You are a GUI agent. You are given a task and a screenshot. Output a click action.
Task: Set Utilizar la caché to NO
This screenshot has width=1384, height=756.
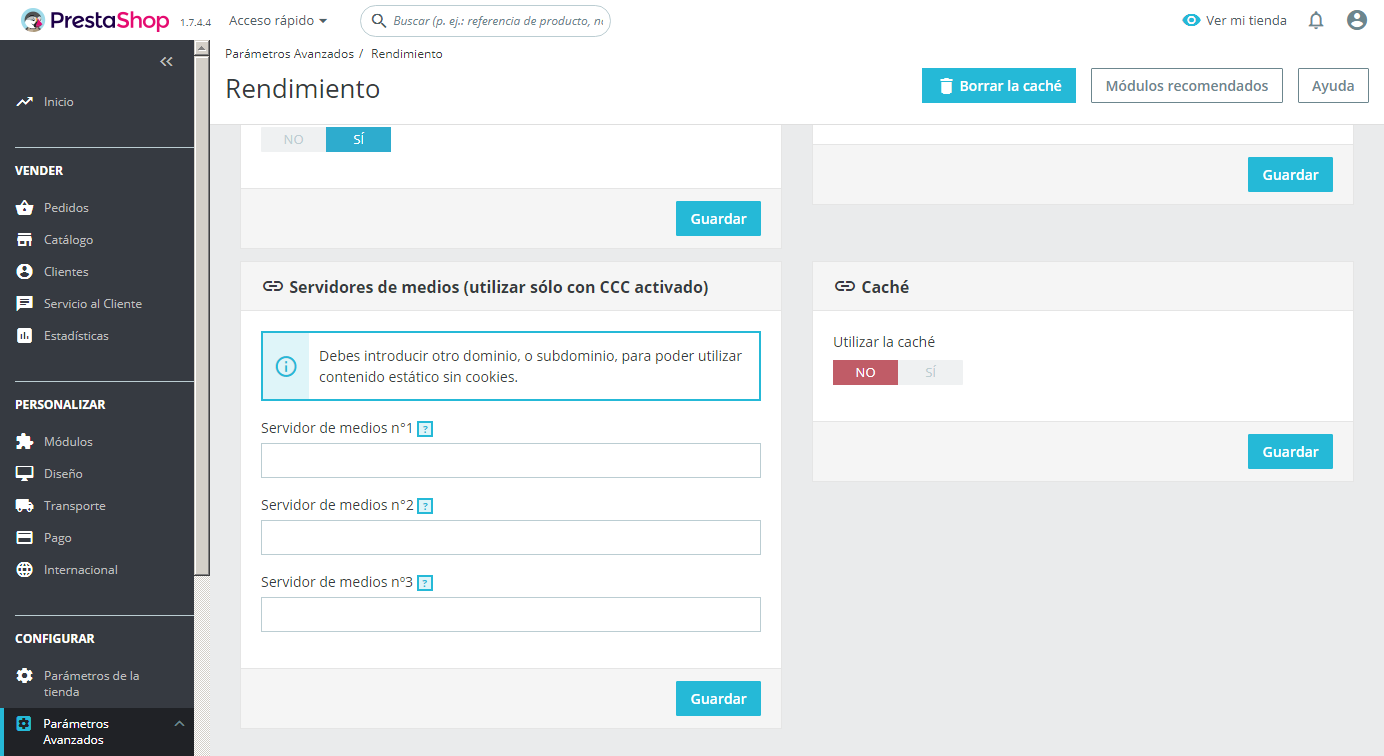pyautogui.click(x=866, y=373)
